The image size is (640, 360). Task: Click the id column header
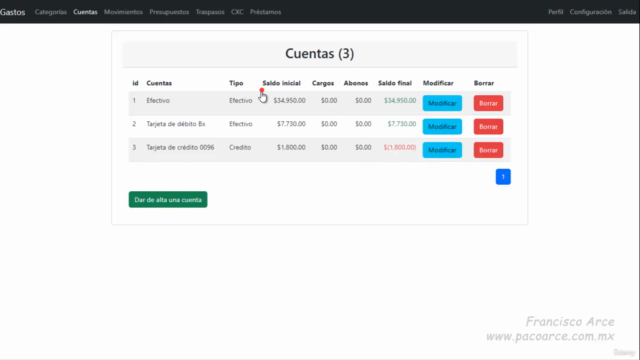point(135,83)
